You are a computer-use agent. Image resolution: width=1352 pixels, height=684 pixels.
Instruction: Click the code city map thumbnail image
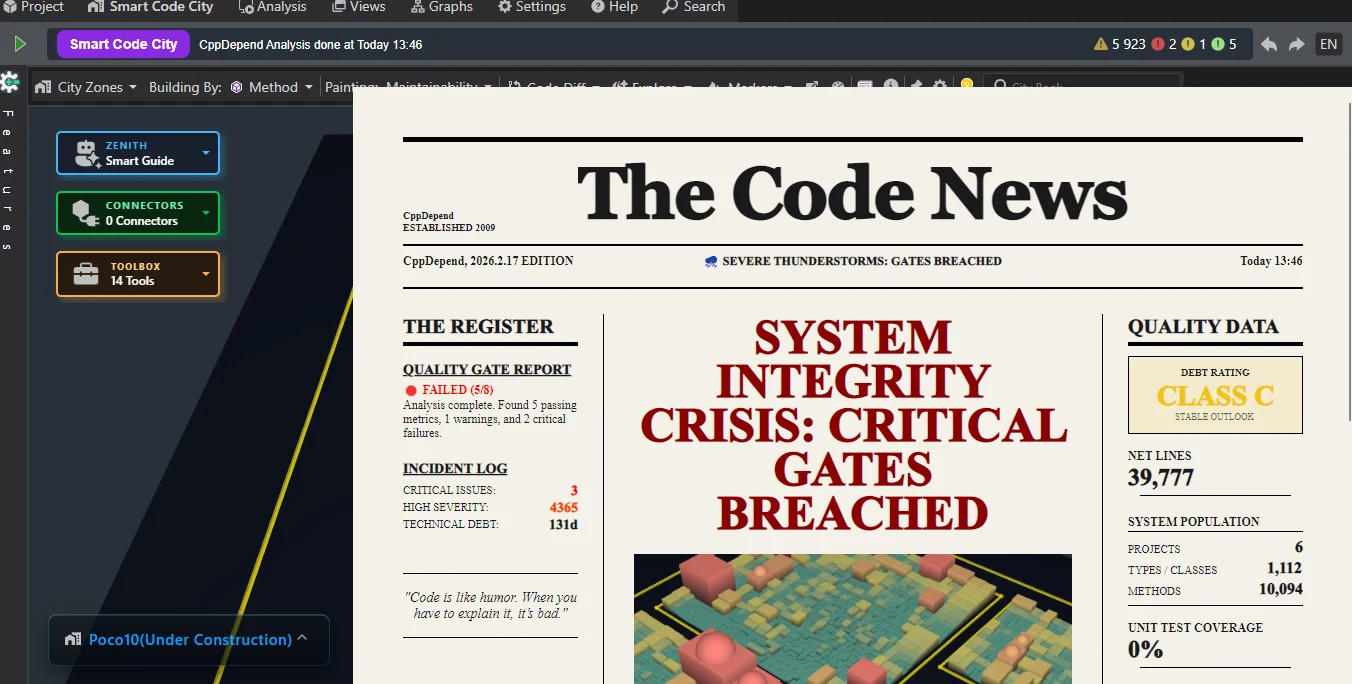[x=853, y=619]
